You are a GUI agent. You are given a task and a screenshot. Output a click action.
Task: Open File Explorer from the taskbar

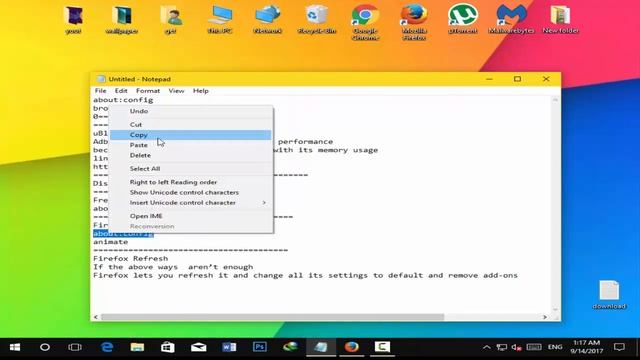137,347
